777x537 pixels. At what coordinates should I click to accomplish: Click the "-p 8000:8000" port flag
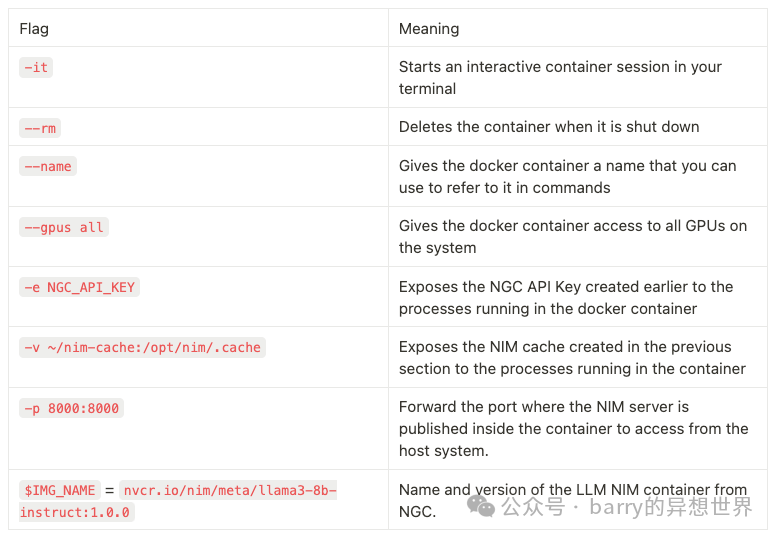(x=71, y=408)
